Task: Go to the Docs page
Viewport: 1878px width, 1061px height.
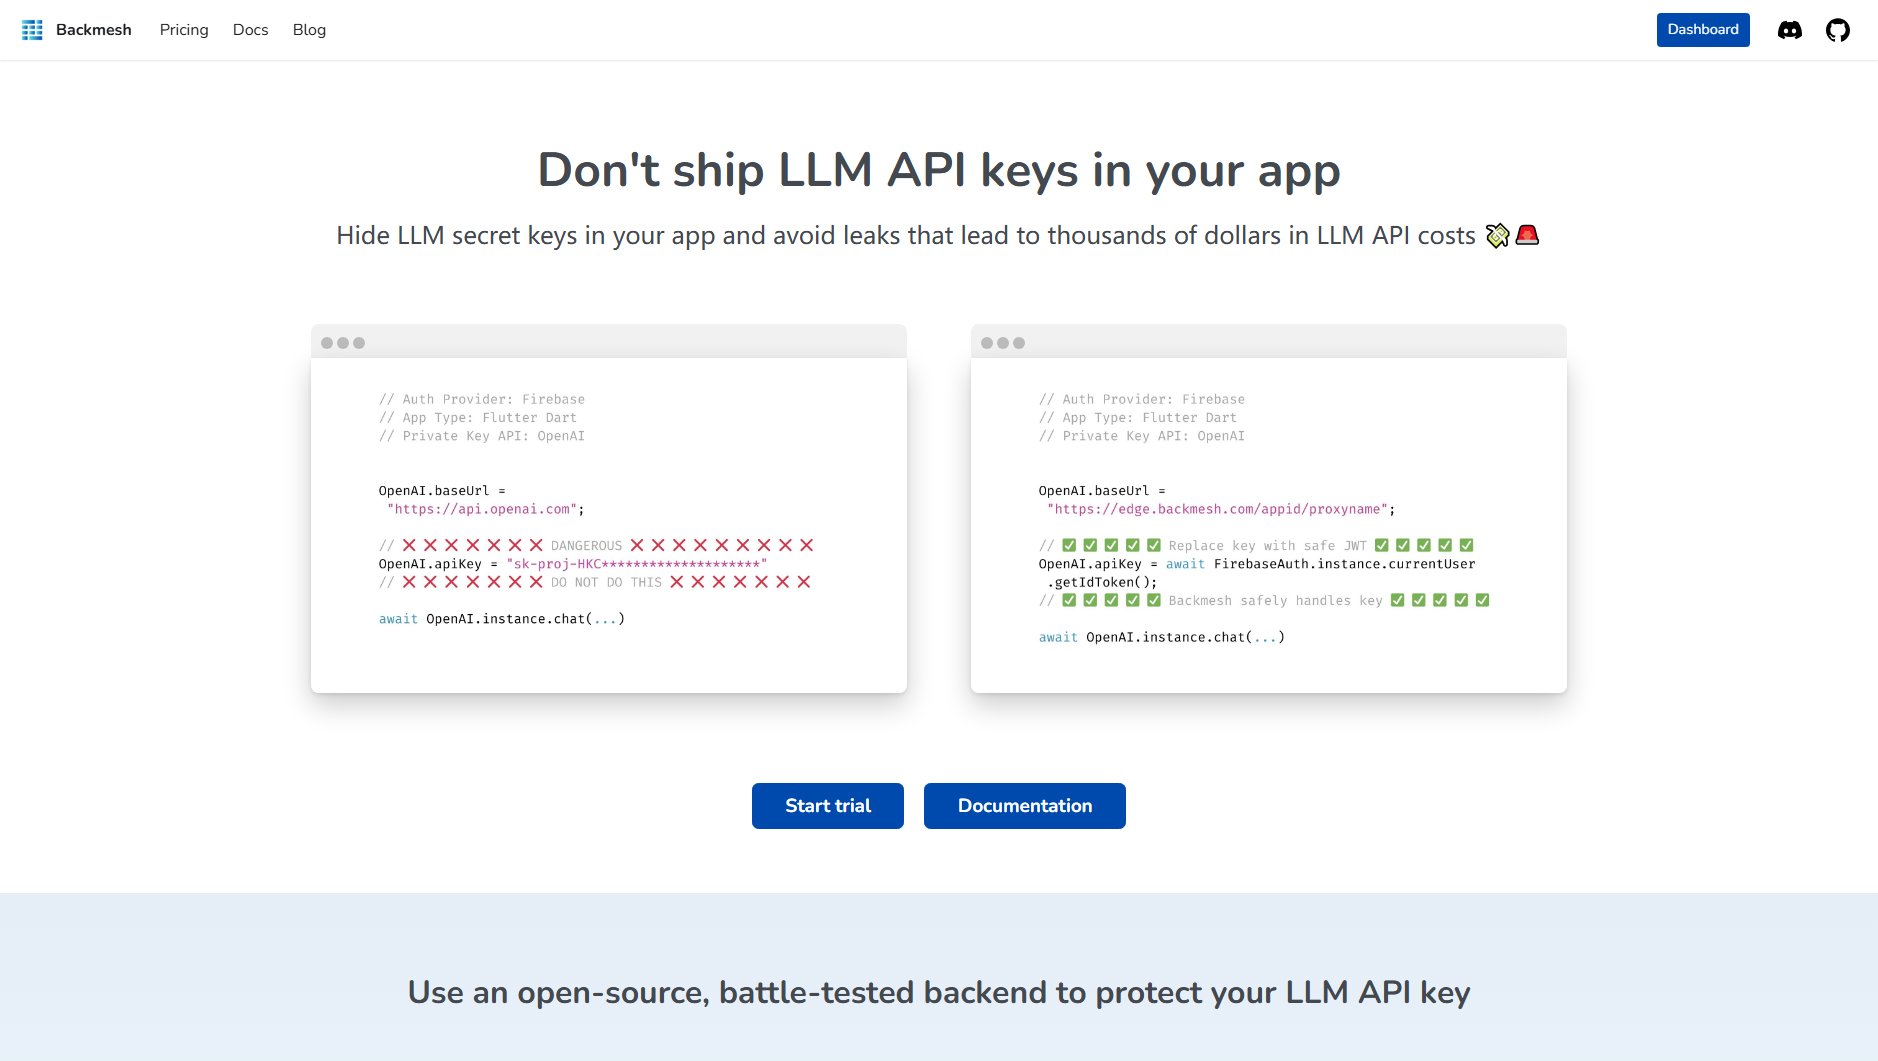Action: coord(250,30)
